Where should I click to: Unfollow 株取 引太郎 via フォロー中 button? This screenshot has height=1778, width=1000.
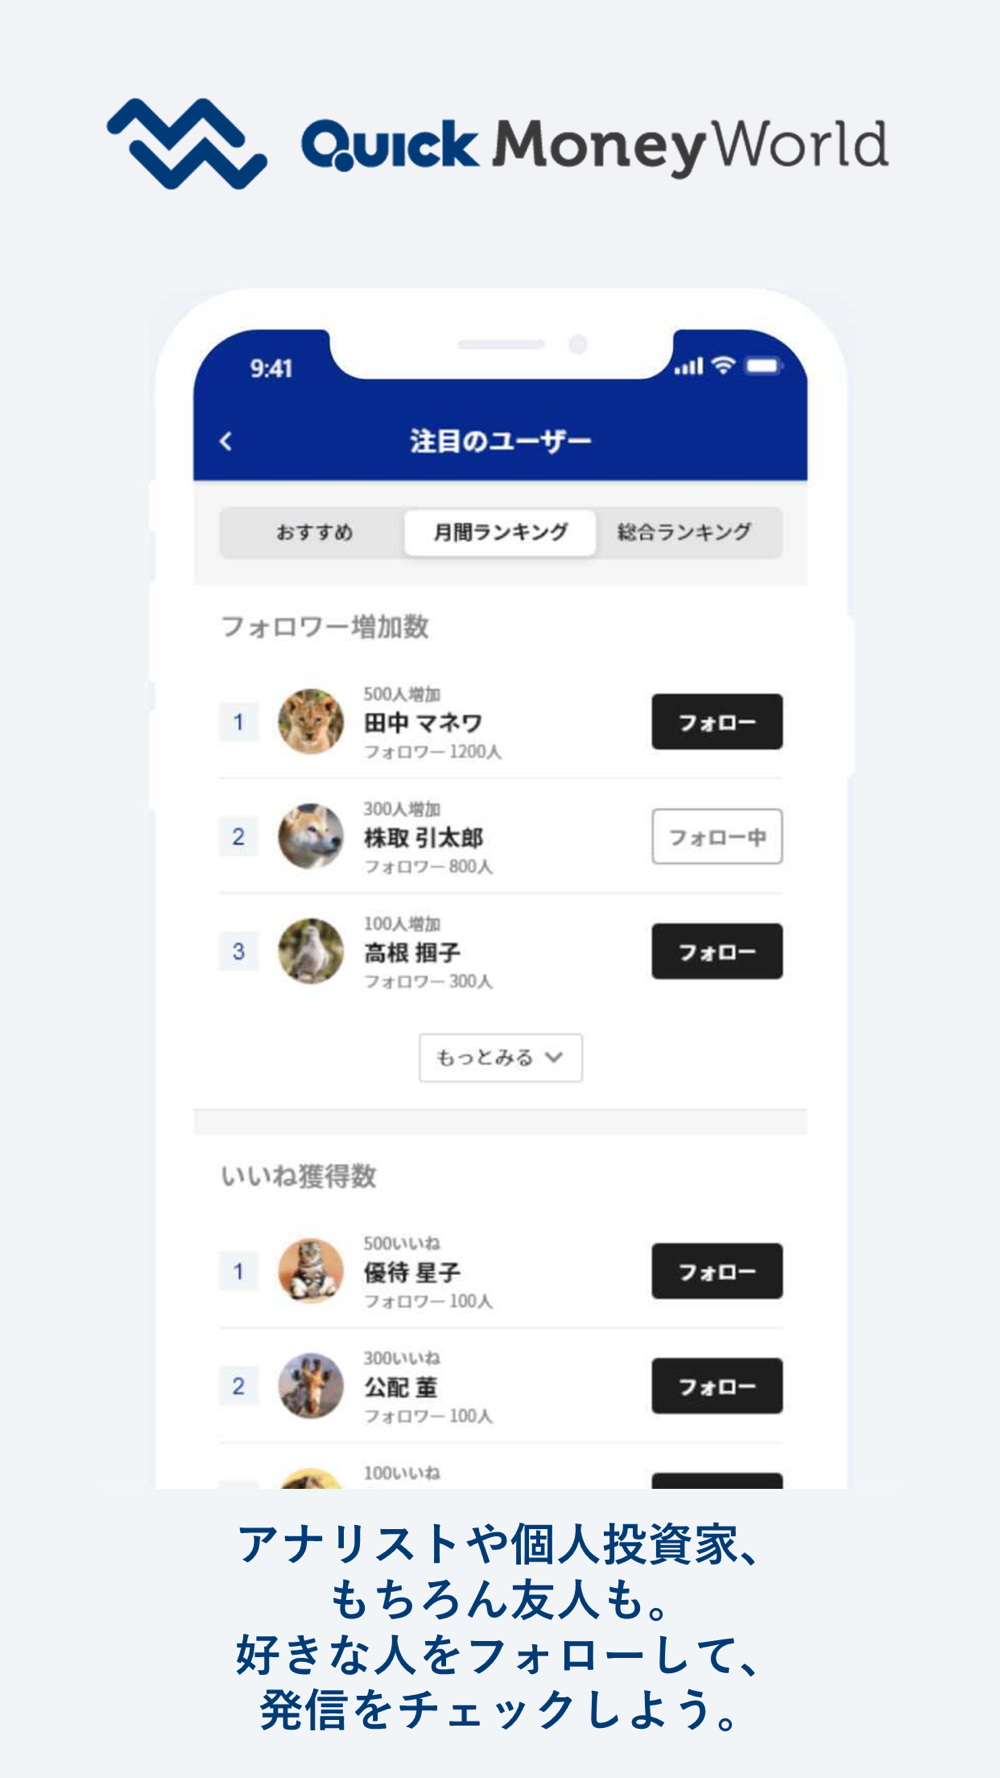717,836
